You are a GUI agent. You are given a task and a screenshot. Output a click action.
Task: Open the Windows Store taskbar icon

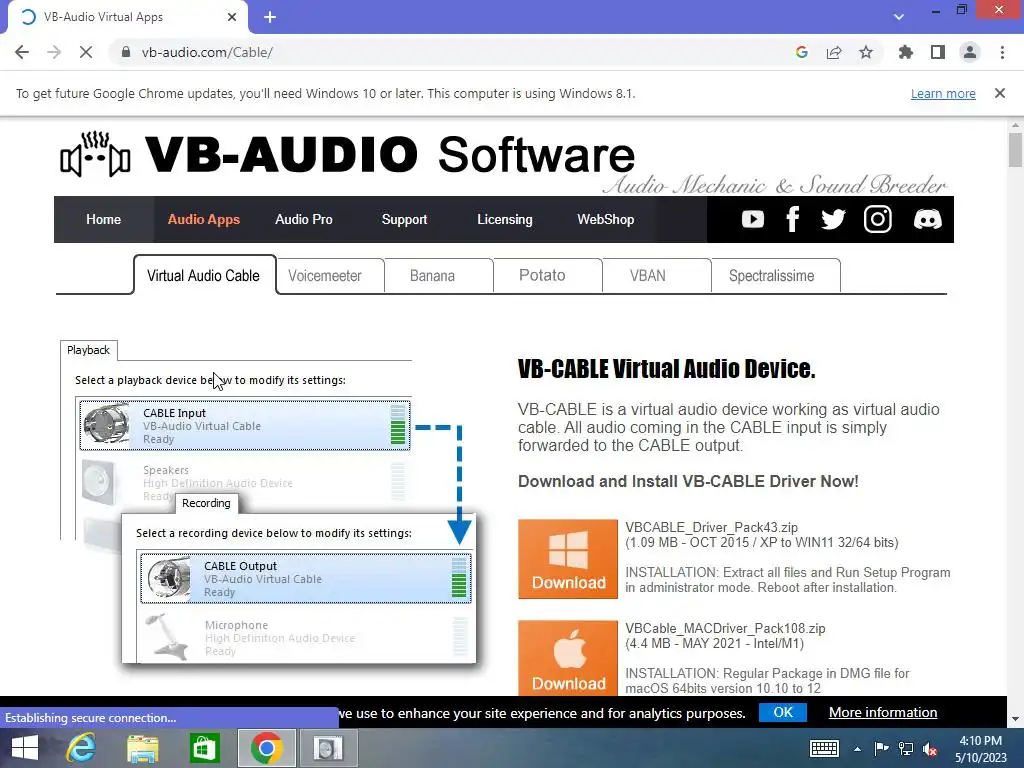click(x=204, y=748)
